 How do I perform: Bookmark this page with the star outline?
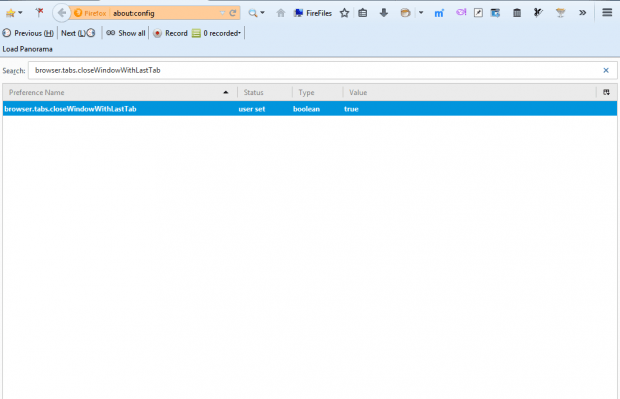tap(344, 13)
